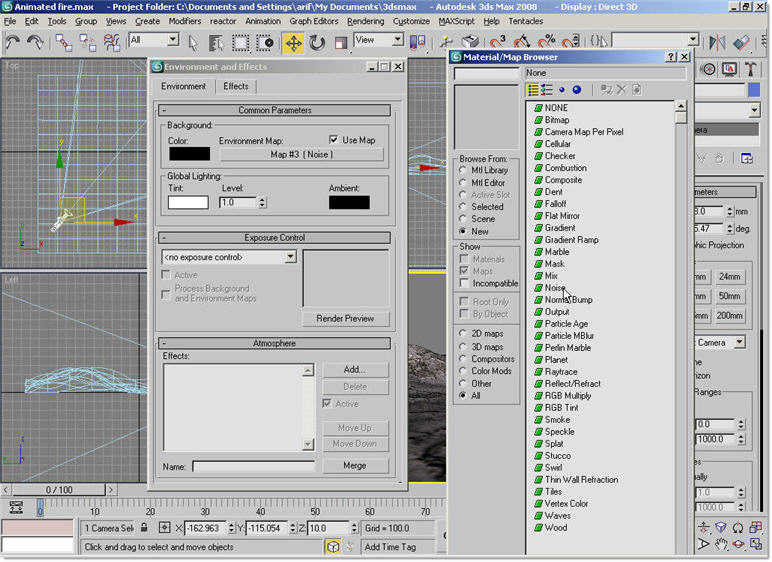Viewport: 772px width, 562px height.
Task: Switch browser to View Large Icons sphere
Action: pyautogui.click(x=577, y=90)
